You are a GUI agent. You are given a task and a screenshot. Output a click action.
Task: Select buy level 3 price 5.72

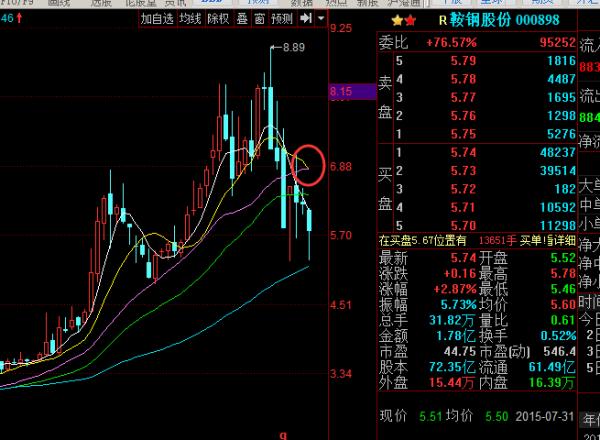tap(463, 189)
